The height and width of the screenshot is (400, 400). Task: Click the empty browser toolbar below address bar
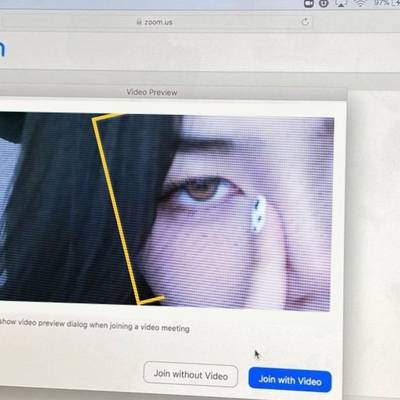pos(200,52)
